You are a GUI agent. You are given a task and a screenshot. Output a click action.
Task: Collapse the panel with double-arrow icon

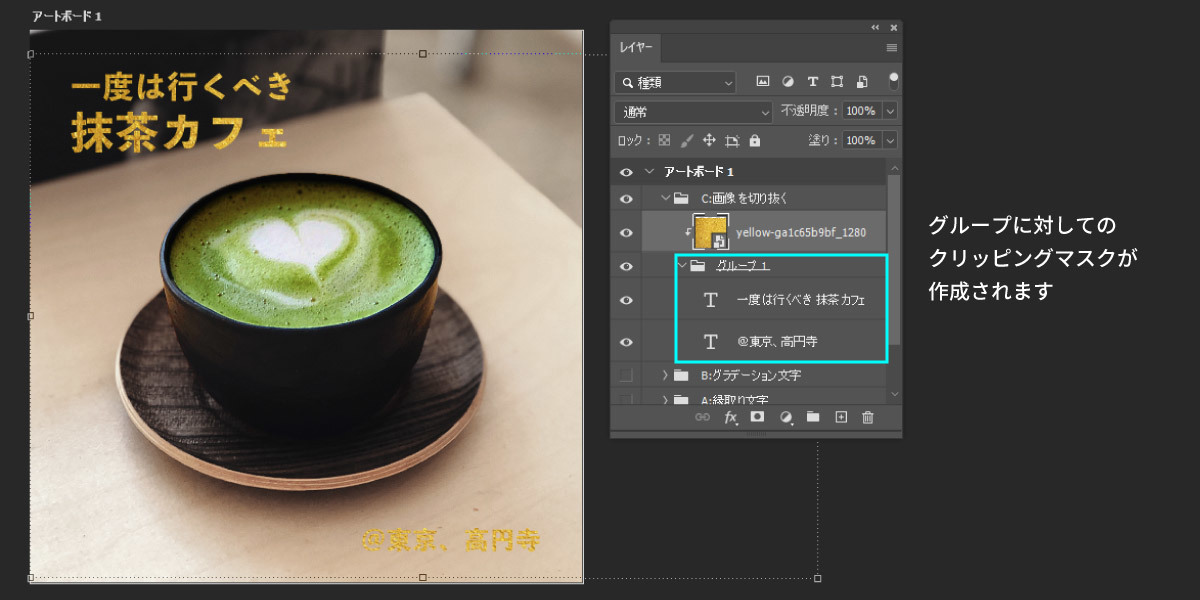(876, 27)
